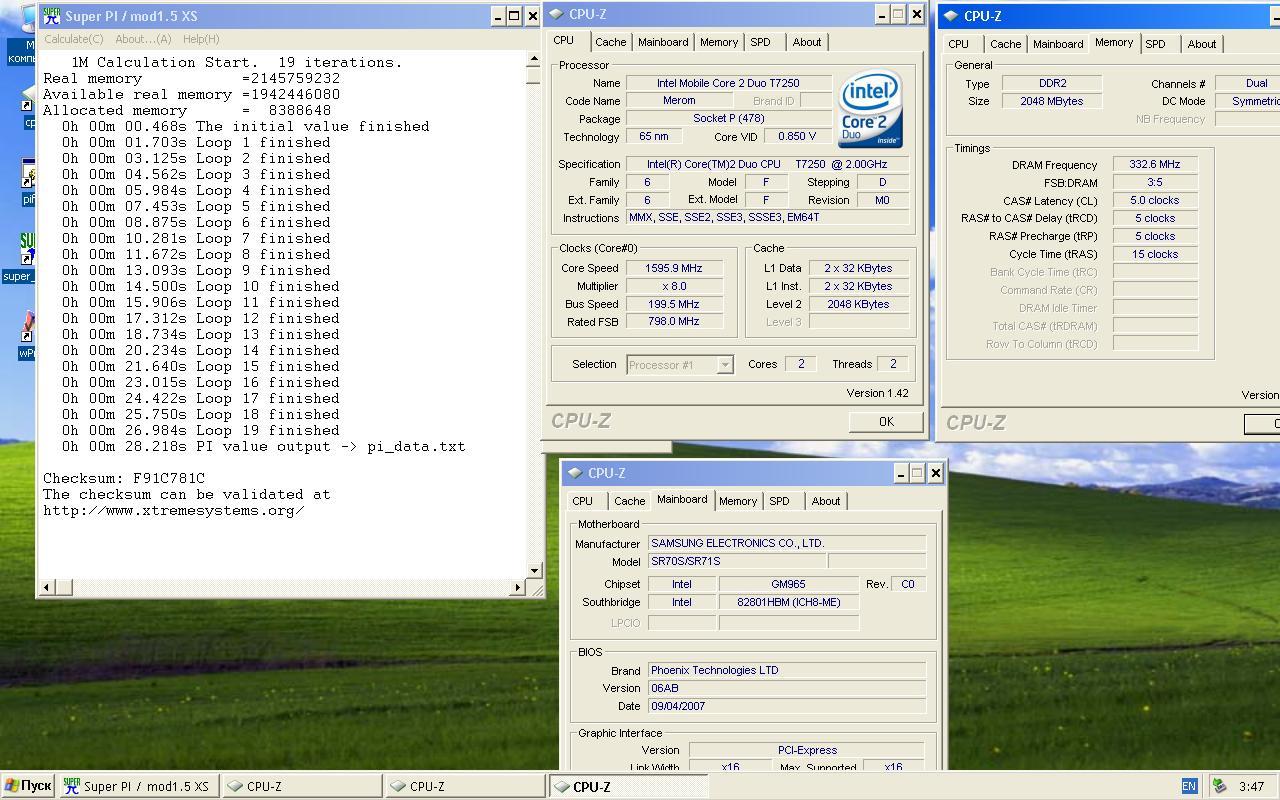Click the Intel Core 2 Duo logo
This screenshot has width=1280, height=800.
point(871,109)
